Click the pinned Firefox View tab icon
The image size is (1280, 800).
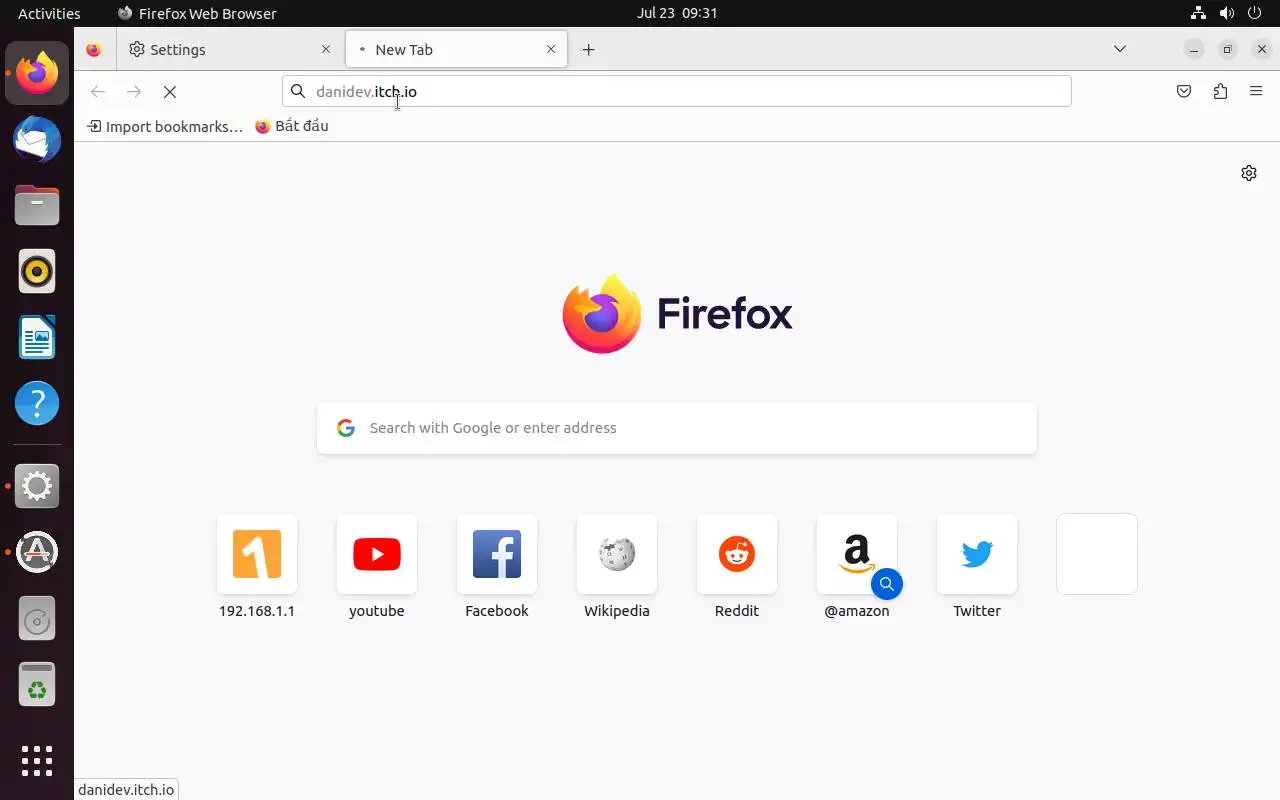(94, 50)
